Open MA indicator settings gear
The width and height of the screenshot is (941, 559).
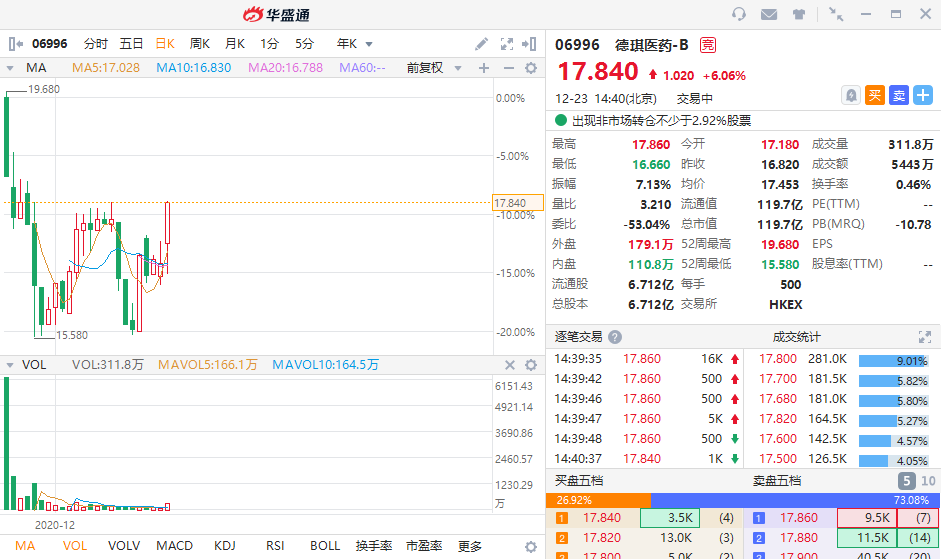(x=531, y=68)
